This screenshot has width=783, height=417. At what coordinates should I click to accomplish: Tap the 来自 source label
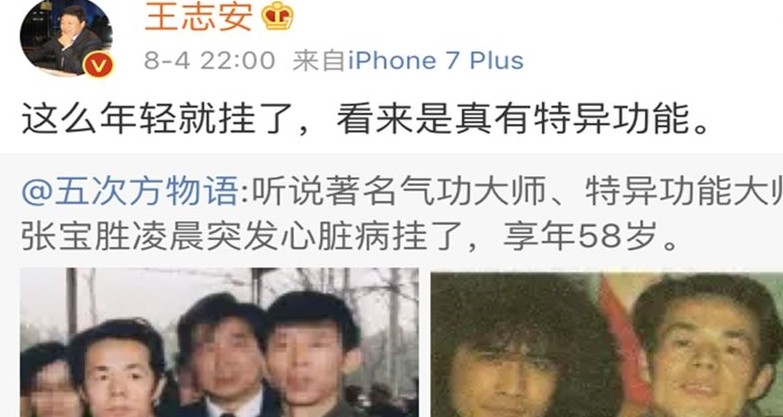coord(320,61)
